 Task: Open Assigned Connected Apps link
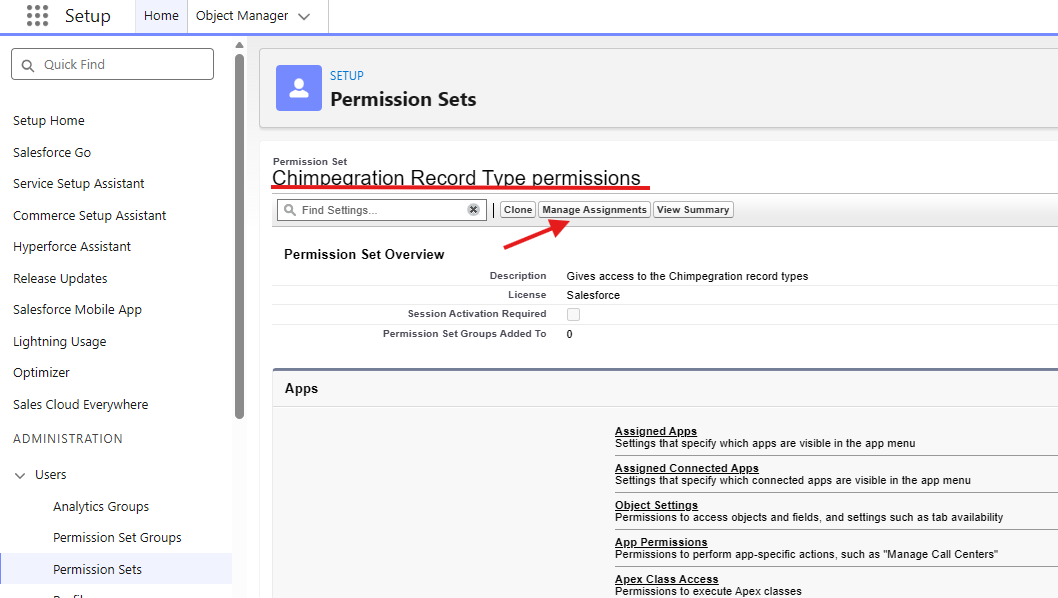687,468
